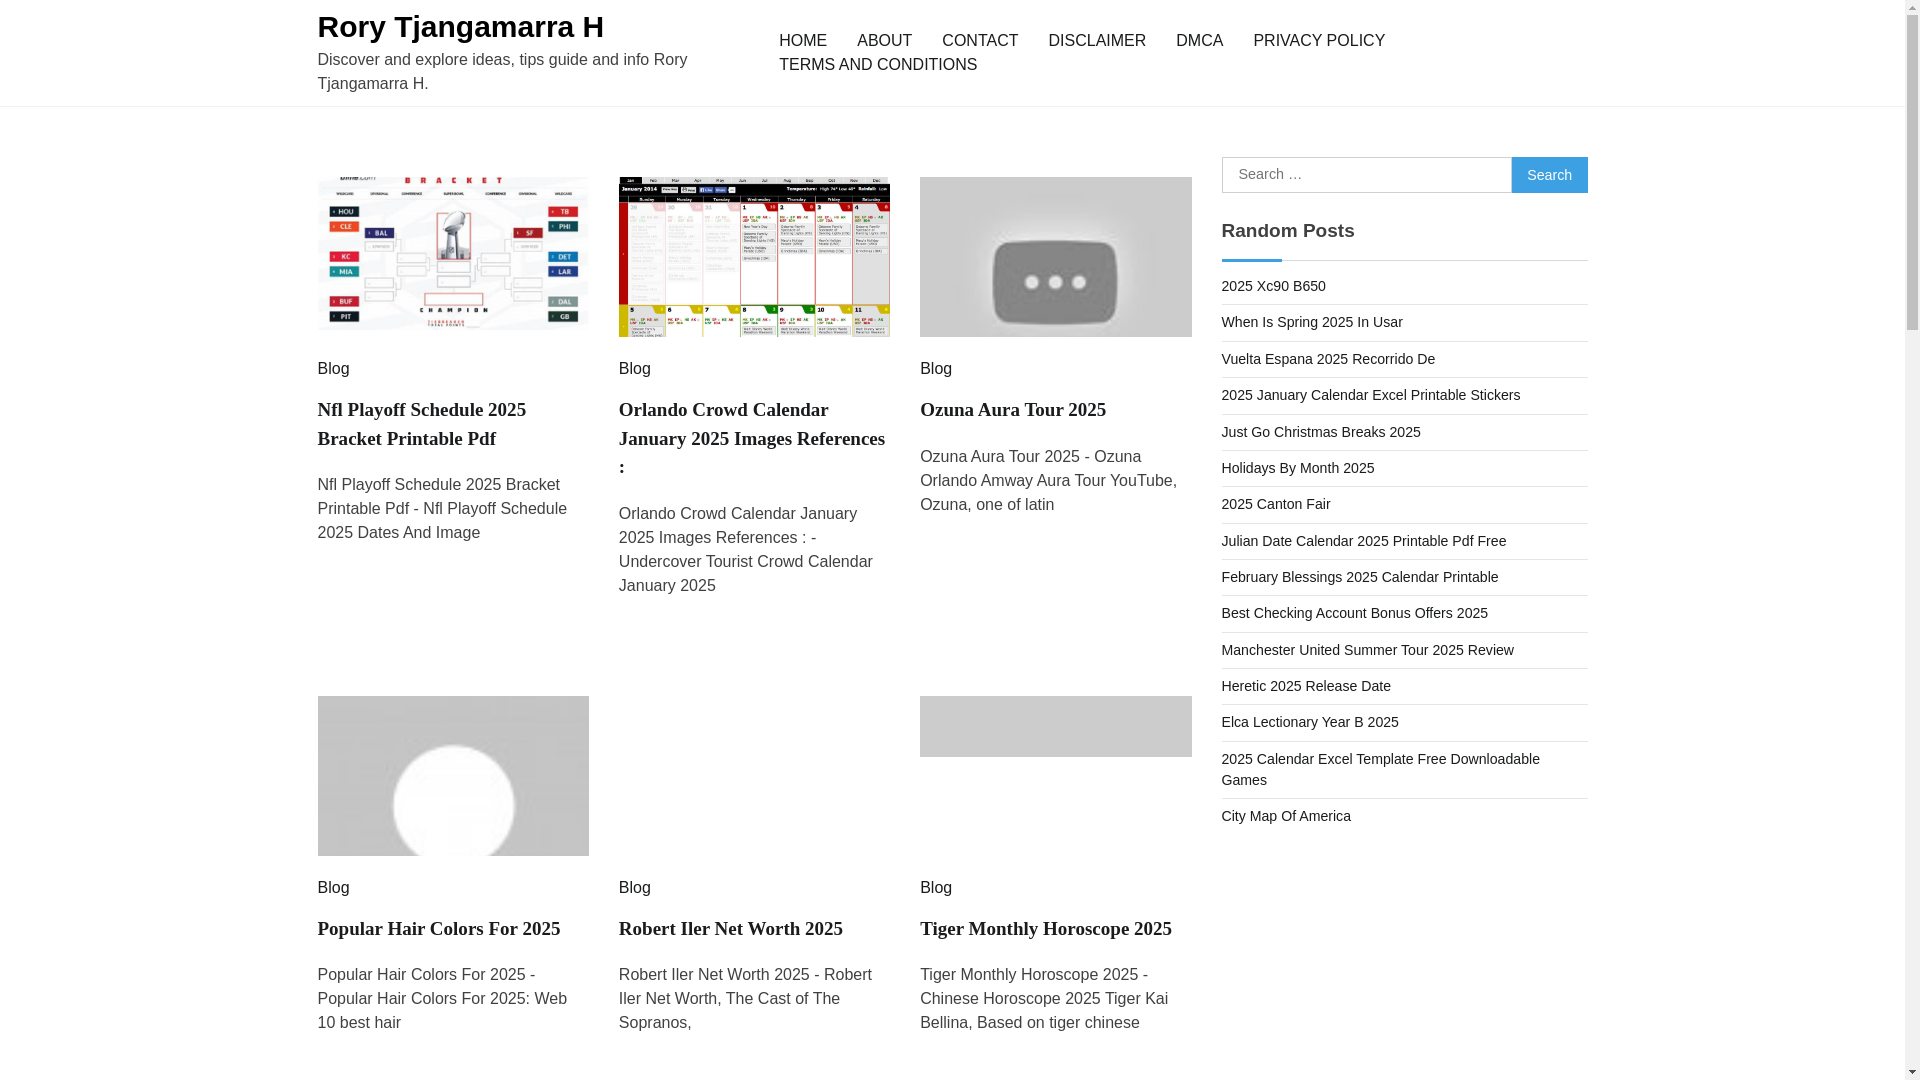Open the ABOUT page link
This screenshot has width=1920, height=1080.
click(884, 41)
